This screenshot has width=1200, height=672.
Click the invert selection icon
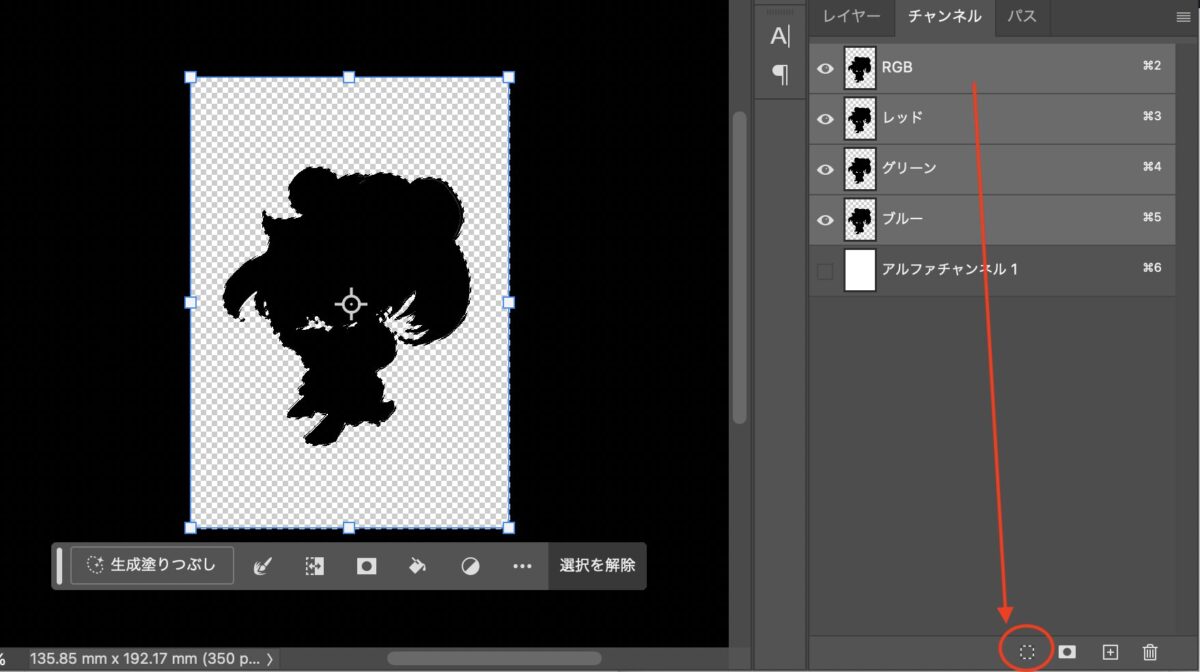[314, 566]
